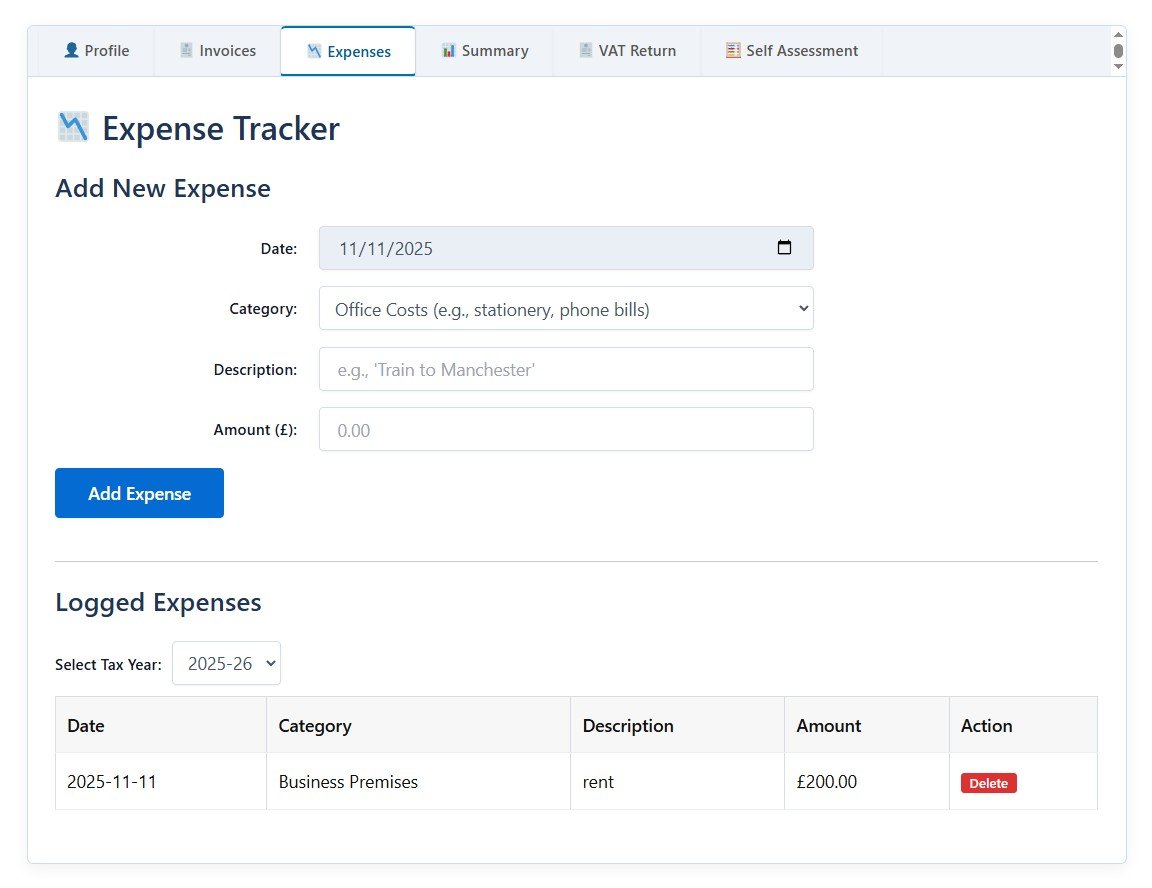The image size is (1152, 888).
Task: Choose 2025-26 in the tax year selector
Action: pyautogui.click(x=226, y=663)
